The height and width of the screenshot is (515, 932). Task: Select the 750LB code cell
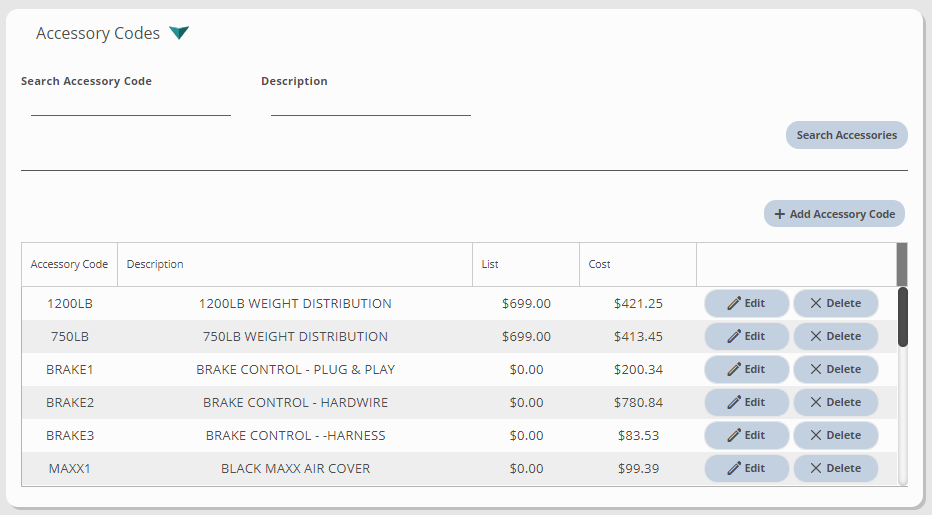pos(70,337)
